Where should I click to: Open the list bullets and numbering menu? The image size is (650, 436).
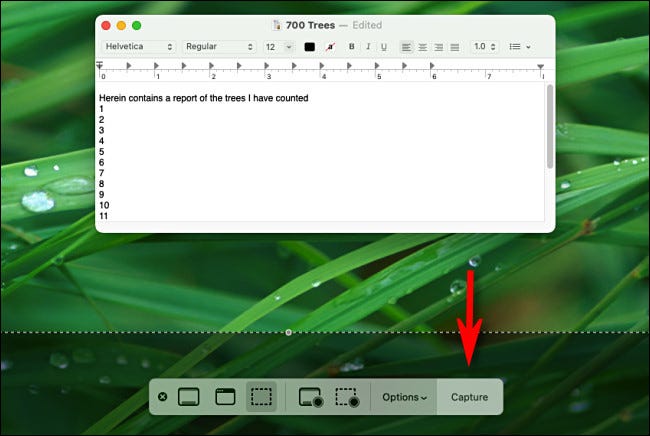519,47
